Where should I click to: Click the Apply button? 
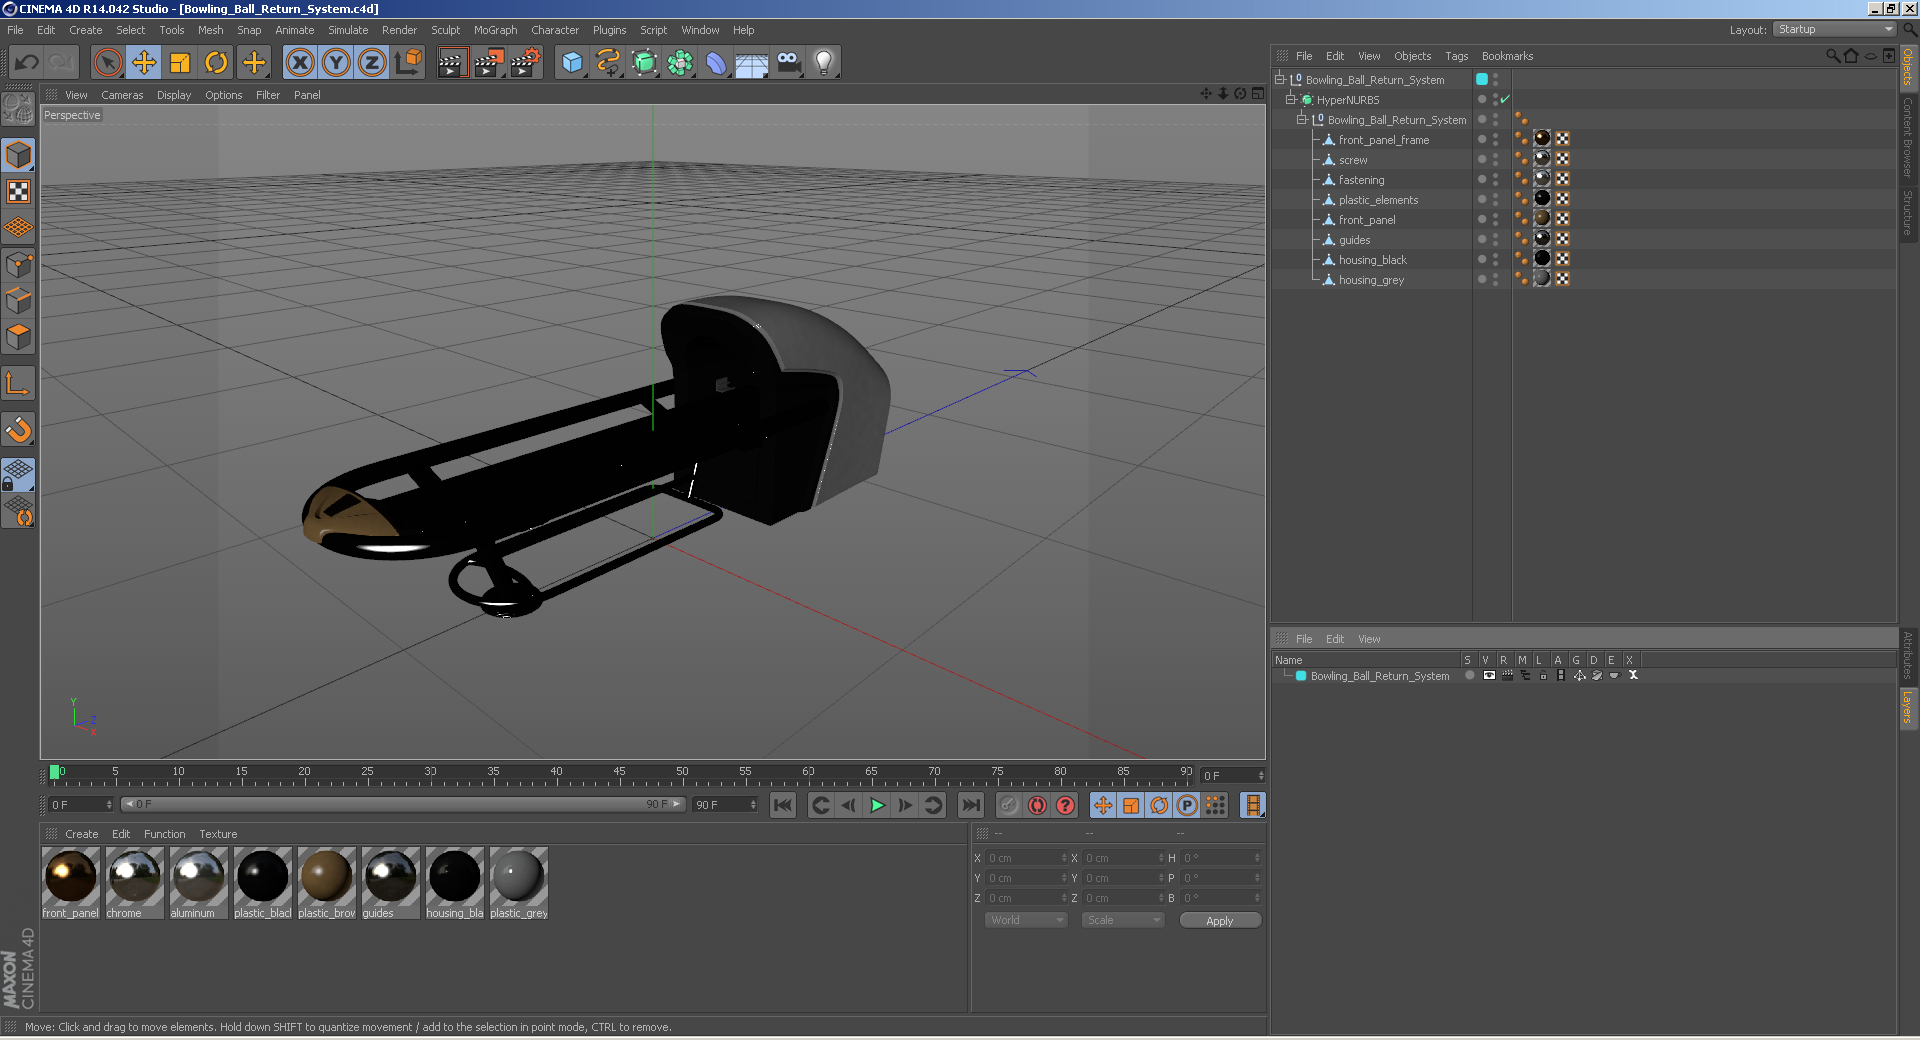(x=1220, y=920)
